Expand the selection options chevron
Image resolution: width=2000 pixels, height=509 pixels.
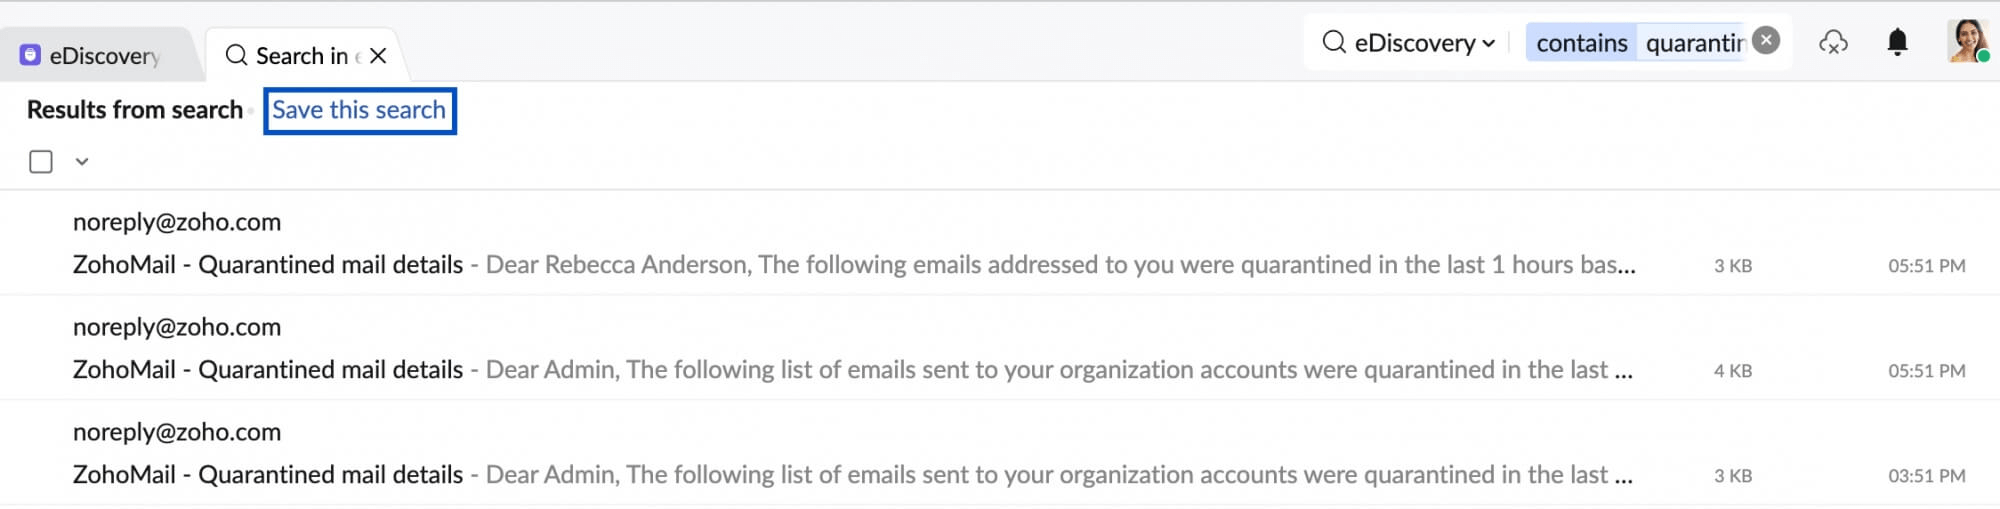pos(82,161)
